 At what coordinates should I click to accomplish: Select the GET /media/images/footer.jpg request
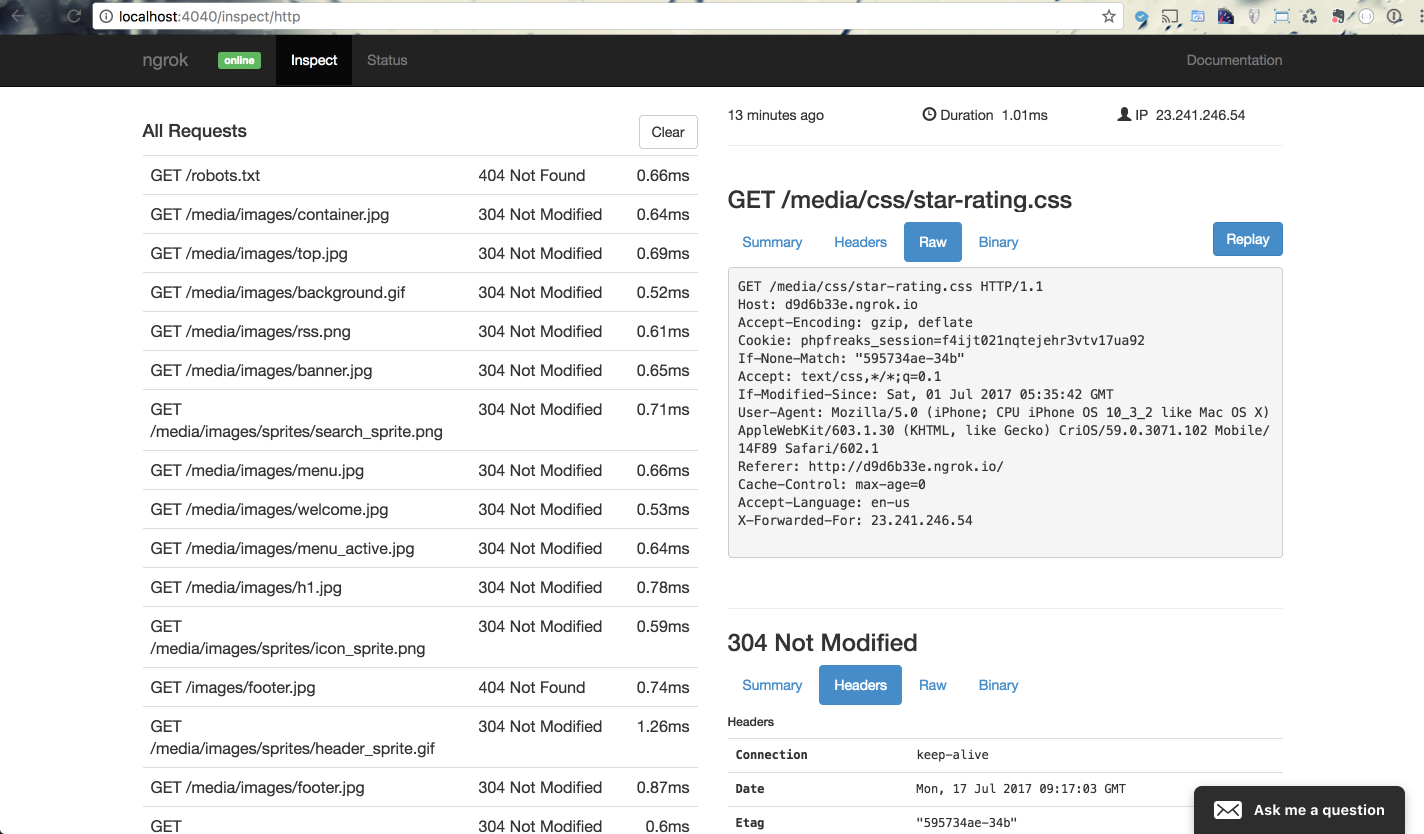420,787
